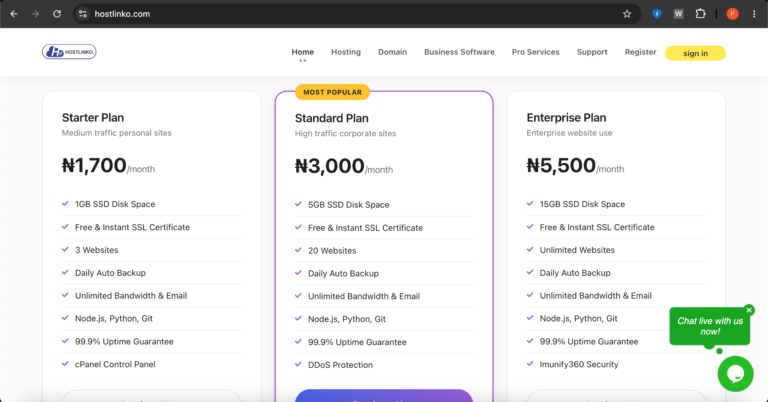Screen dimensions: 768x402
Task: Click the hostlinko.com address bar
Action: click(357, 14)
